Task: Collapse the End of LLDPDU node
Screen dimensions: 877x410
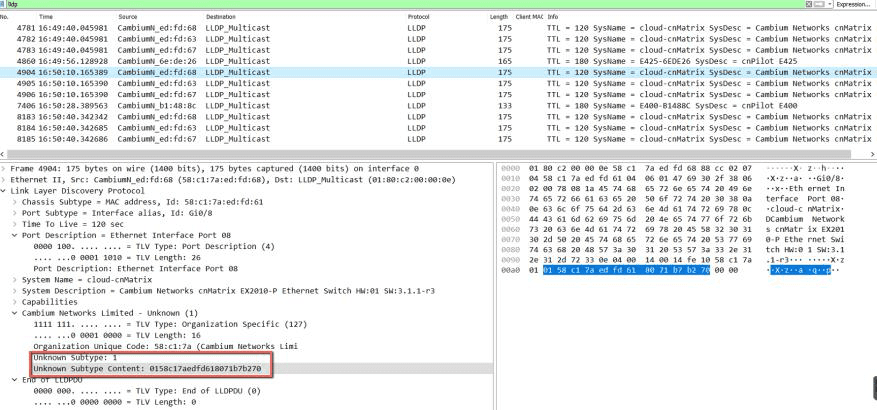Action: [15, 380]
